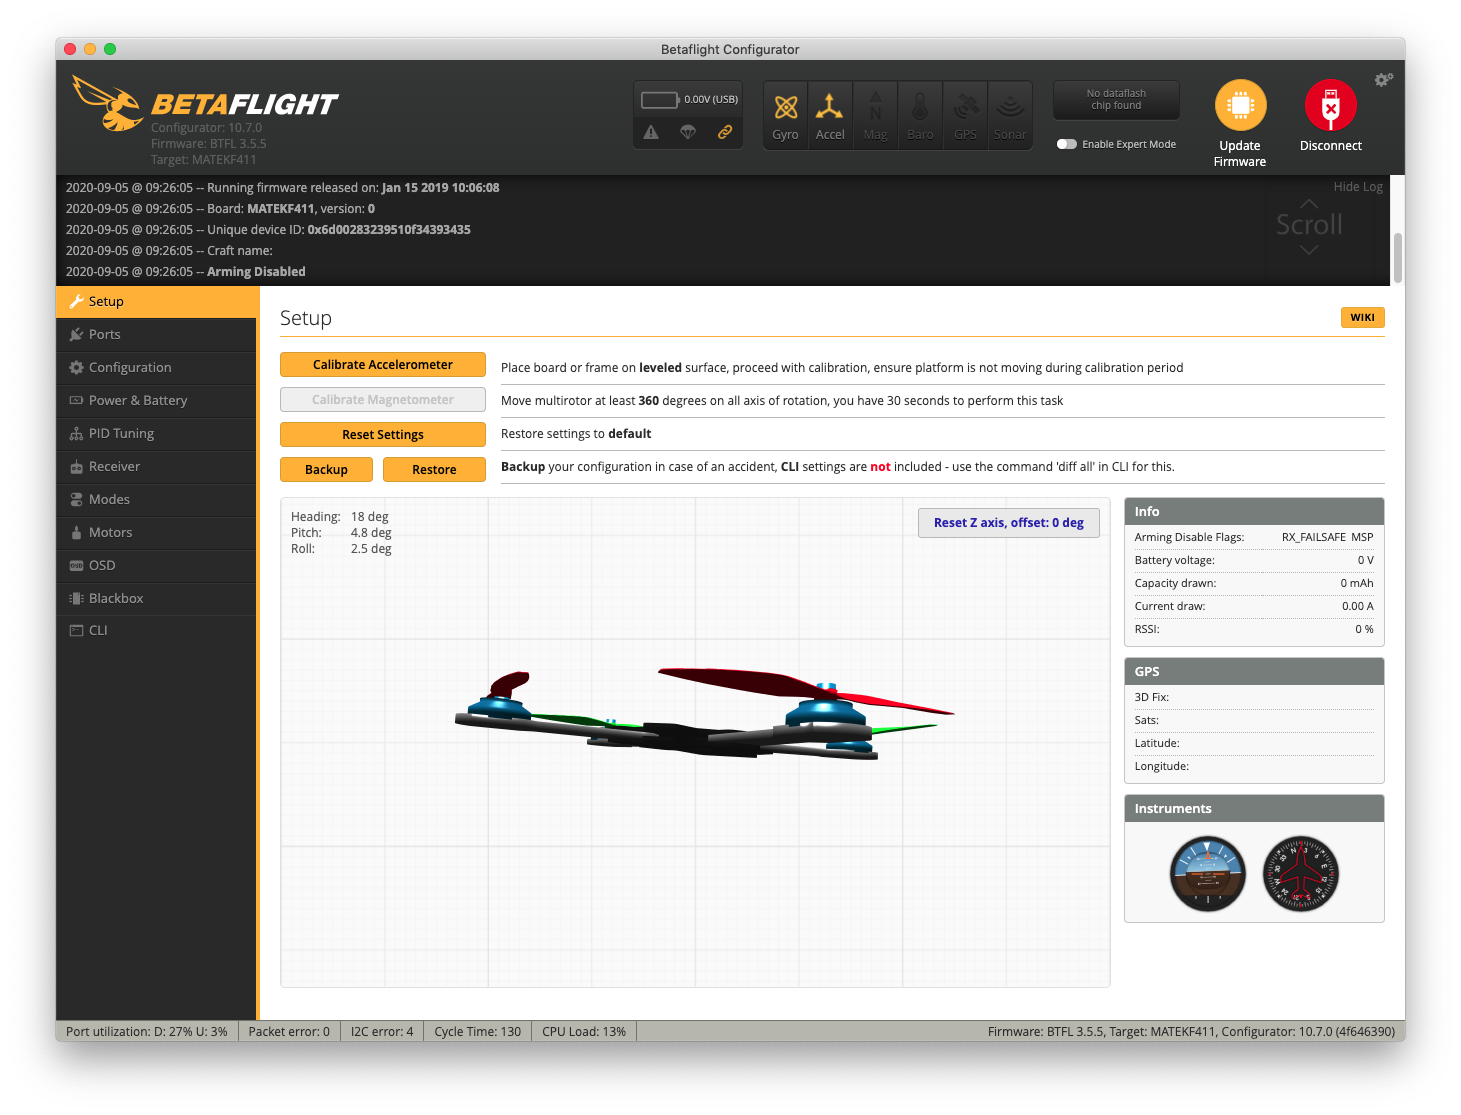Click the Betaflight bee logo
Viewport: 1461px width, 1115px height.
(107, 103)
